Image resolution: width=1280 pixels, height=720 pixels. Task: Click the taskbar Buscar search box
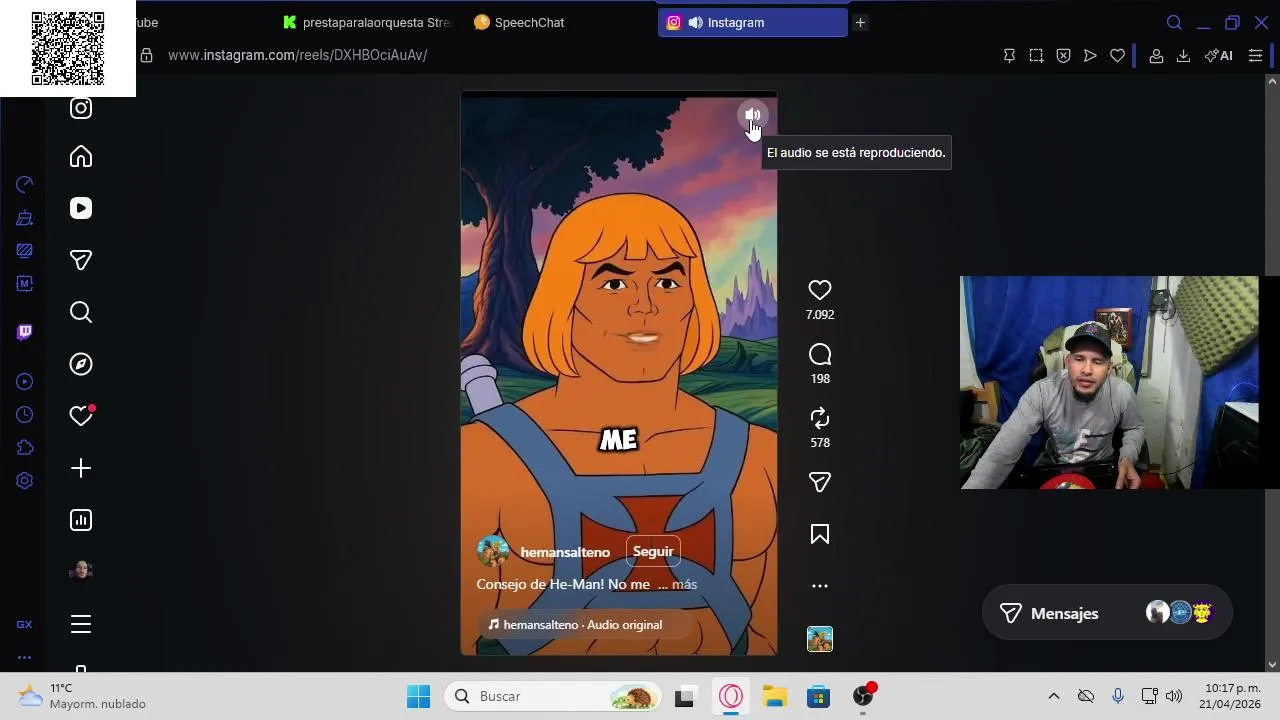coord(553,696)
